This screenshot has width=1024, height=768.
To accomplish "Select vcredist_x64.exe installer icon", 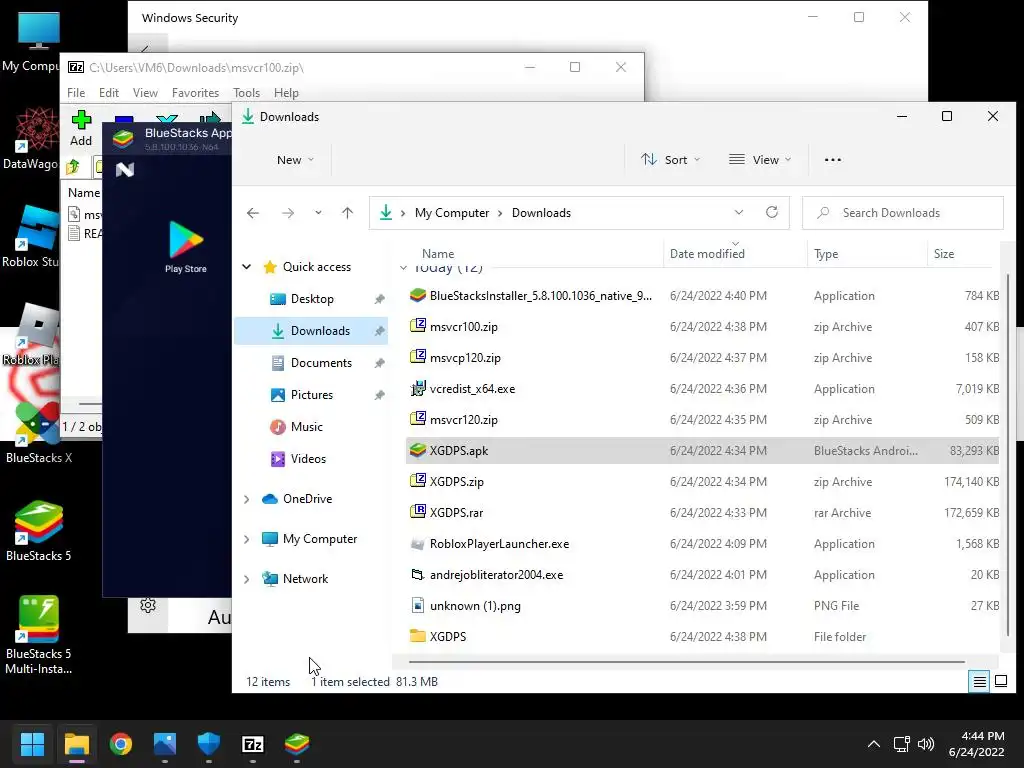I will pos(417,389).
